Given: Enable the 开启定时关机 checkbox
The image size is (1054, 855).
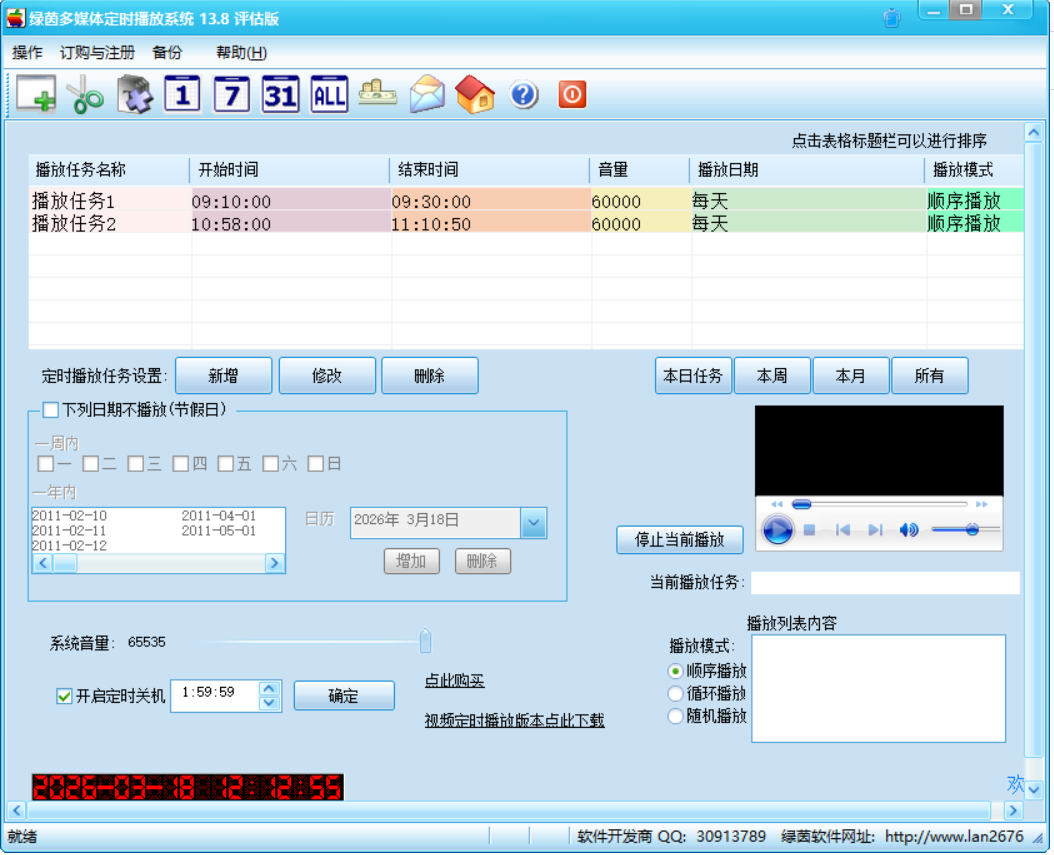Looking at the screenshot, I should [63, 696].
